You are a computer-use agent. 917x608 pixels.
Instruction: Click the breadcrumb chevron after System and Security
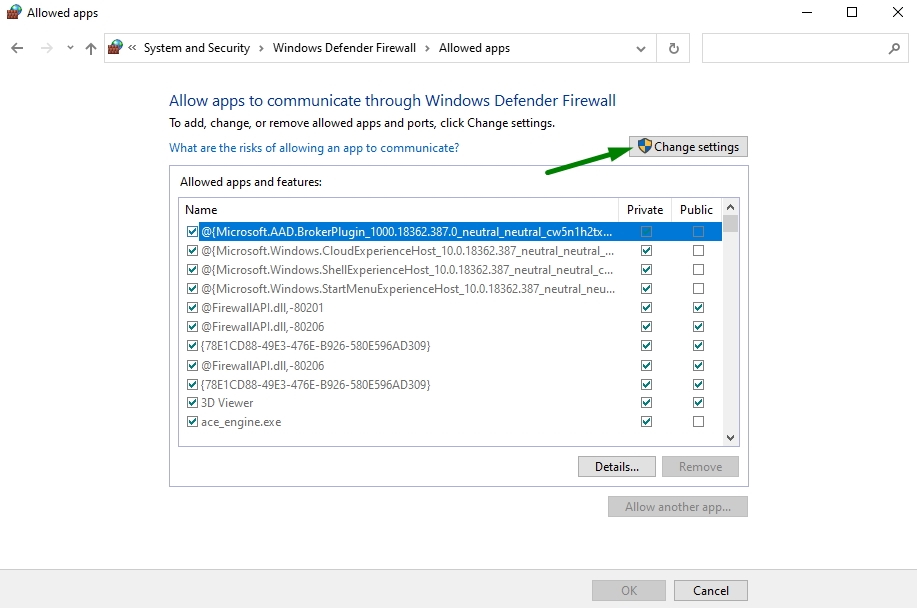point(261,48)
